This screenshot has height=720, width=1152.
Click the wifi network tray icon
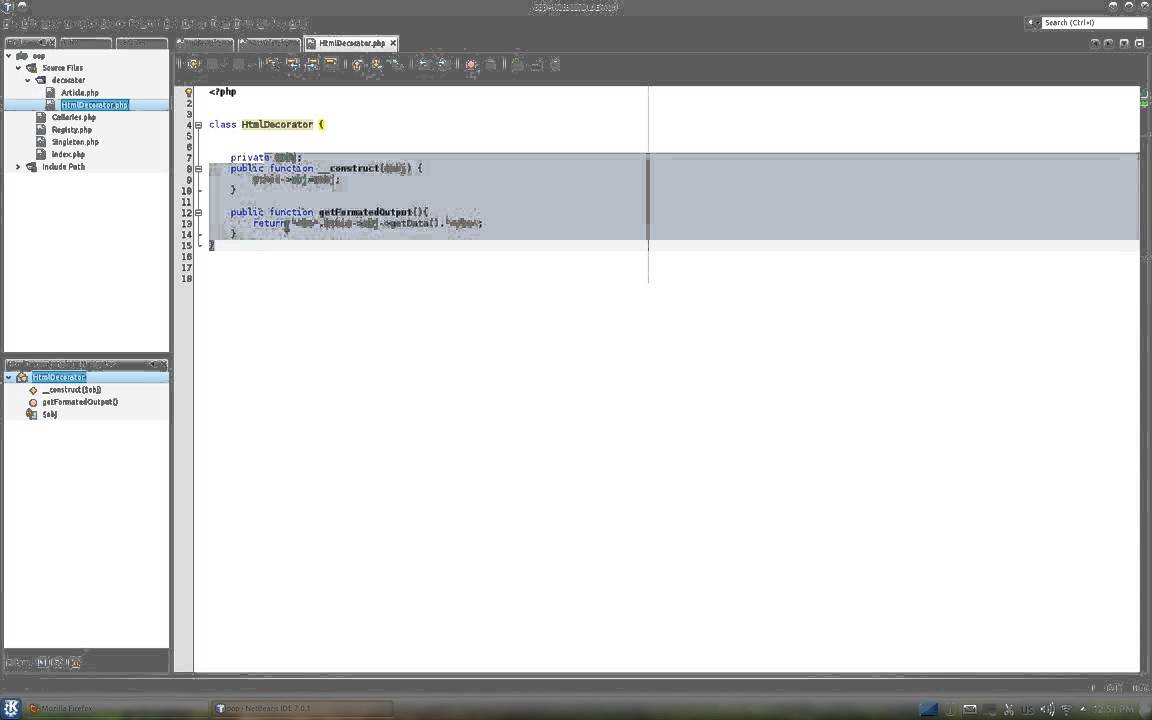(x=1066, y=710)
